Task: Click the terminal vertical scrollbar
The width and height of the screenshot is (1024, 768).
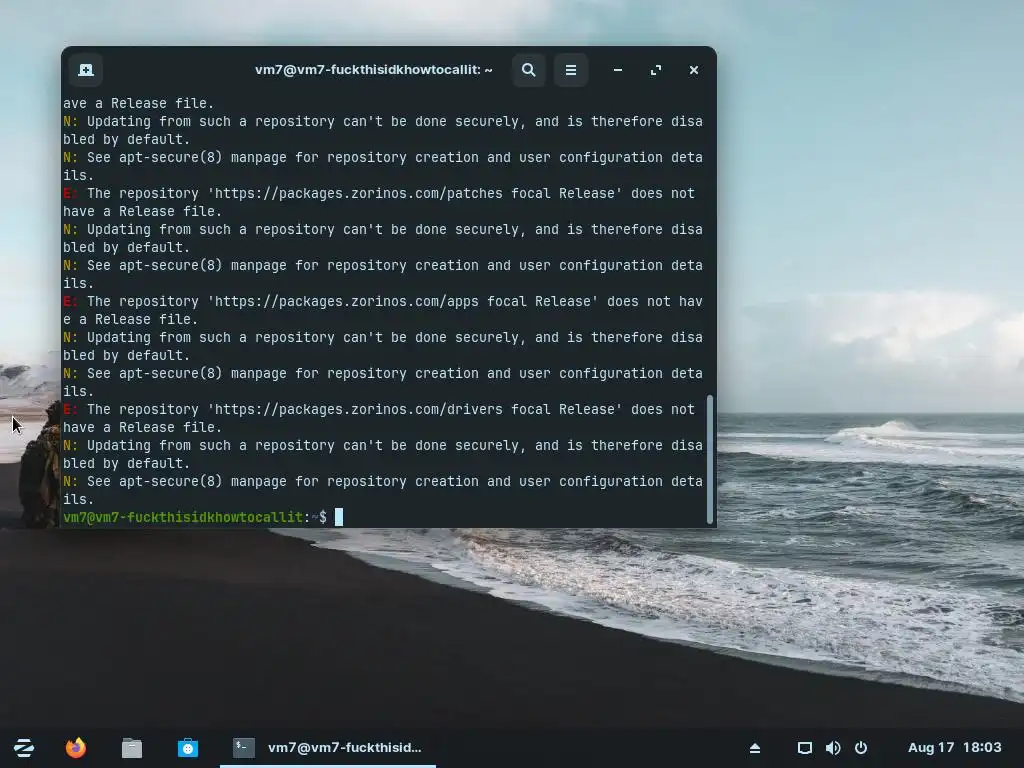Action: [x=710, y=458]
